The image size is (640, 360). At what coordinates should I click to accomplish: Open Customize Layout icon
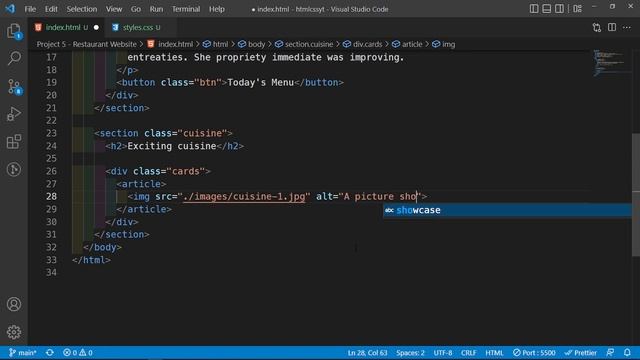(577, 9)
